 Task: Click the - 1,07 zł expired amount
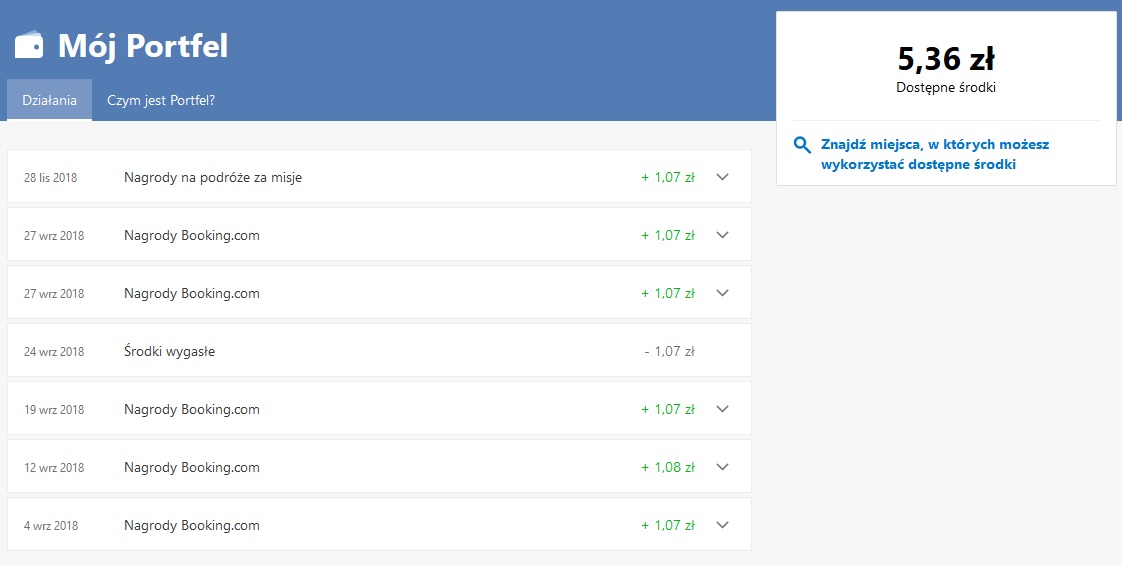[x=669, y=351]
